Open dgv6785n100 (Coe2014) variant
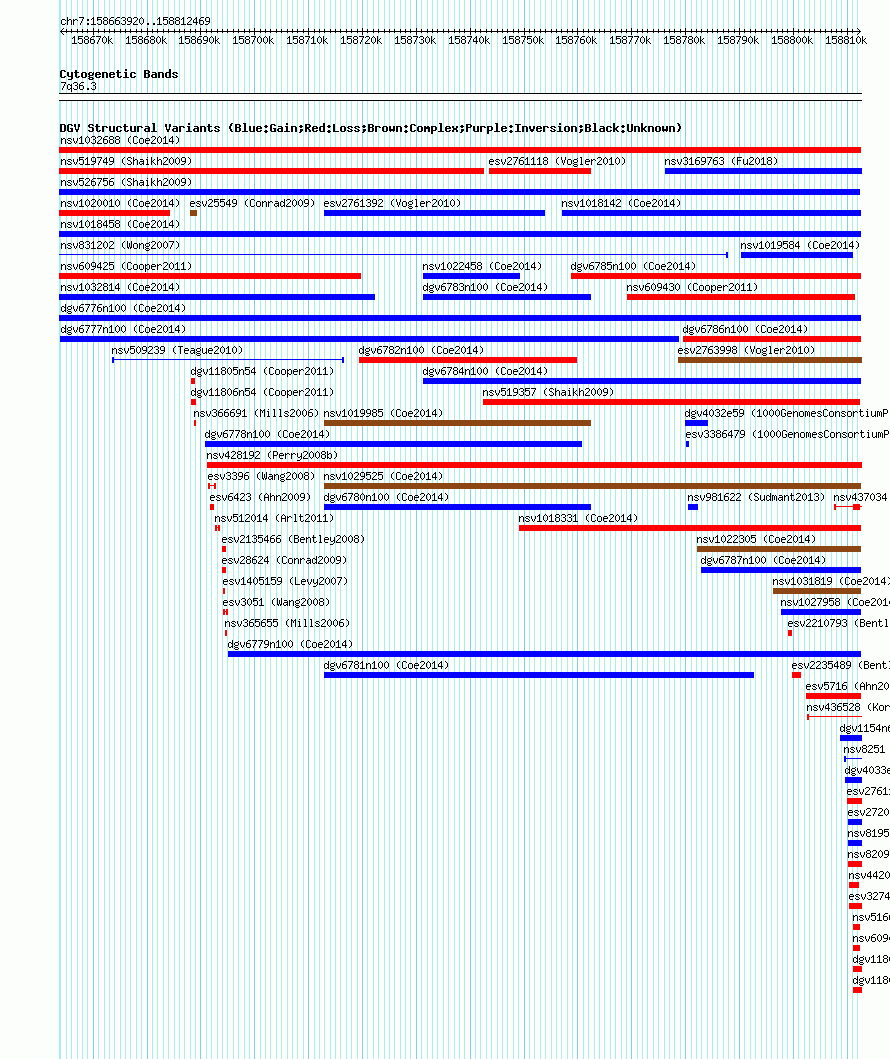890x1059 pixels. tap(716, 276)
